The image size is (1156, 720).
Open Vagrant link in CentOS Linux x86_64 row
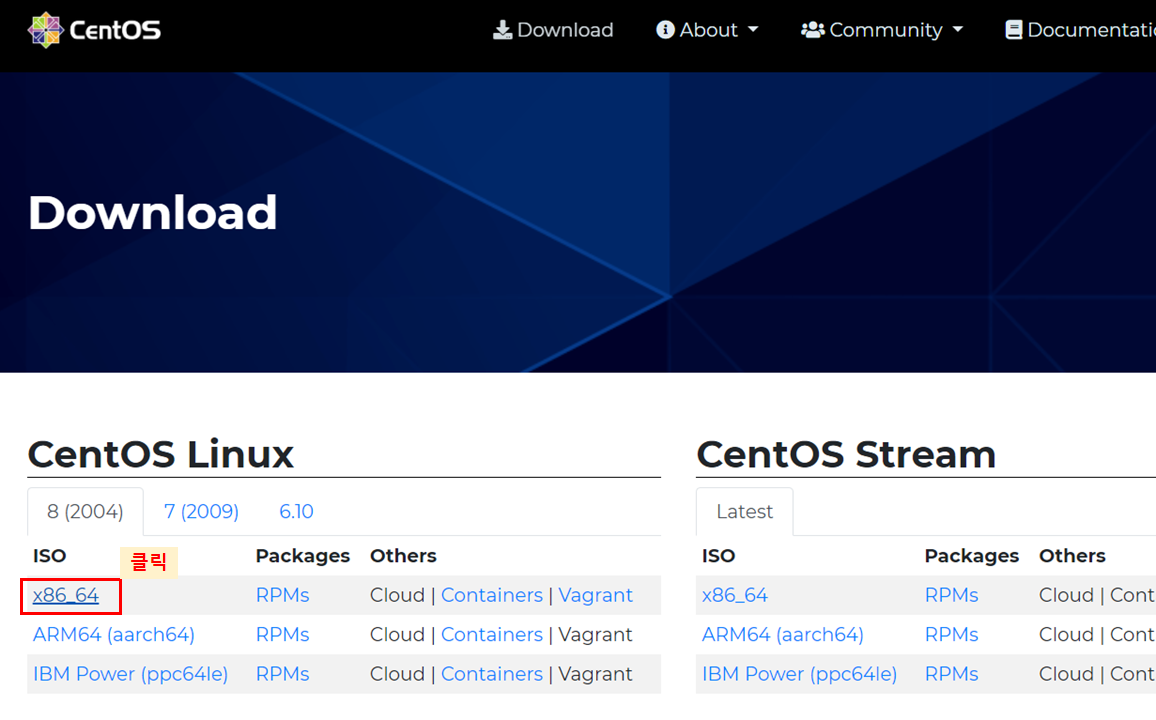coord(595,595)
